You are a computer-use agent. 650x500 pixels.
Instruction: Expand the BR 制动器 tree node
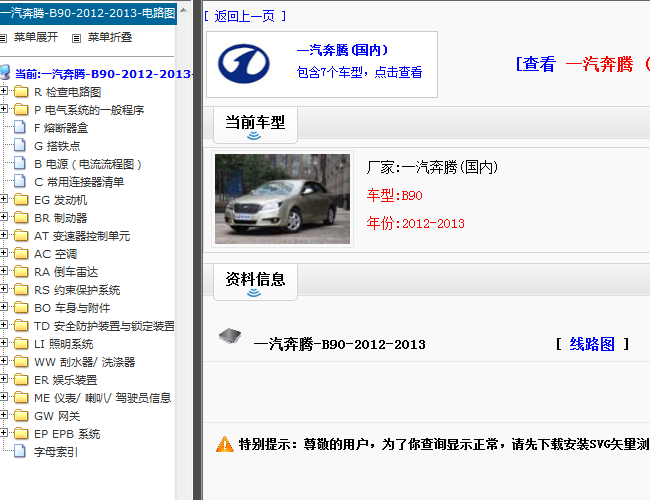click(3, 216)
